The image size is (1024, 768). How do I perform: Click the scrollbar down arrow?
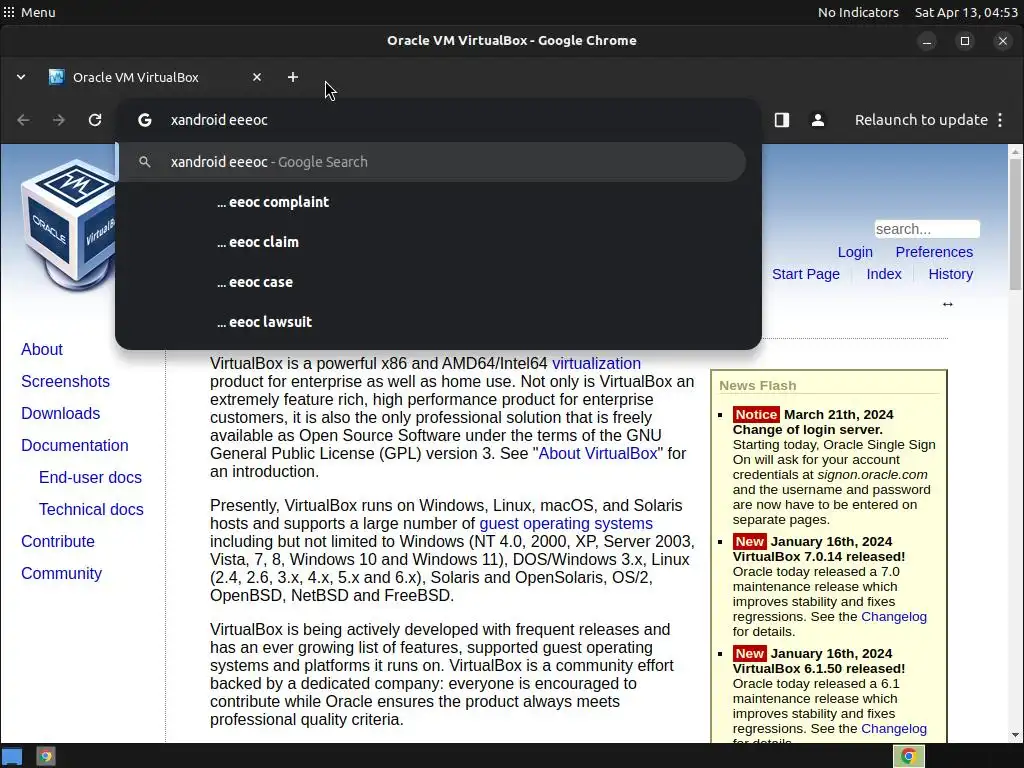(1015, 735)
